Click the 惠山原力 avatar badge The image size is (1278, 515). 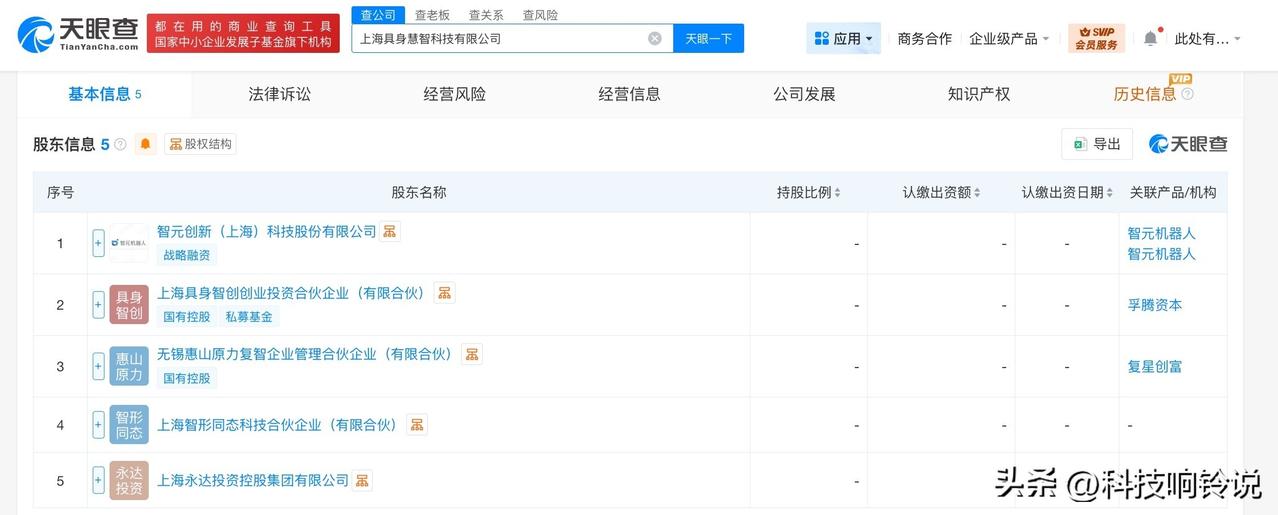(x=129, y=366)
